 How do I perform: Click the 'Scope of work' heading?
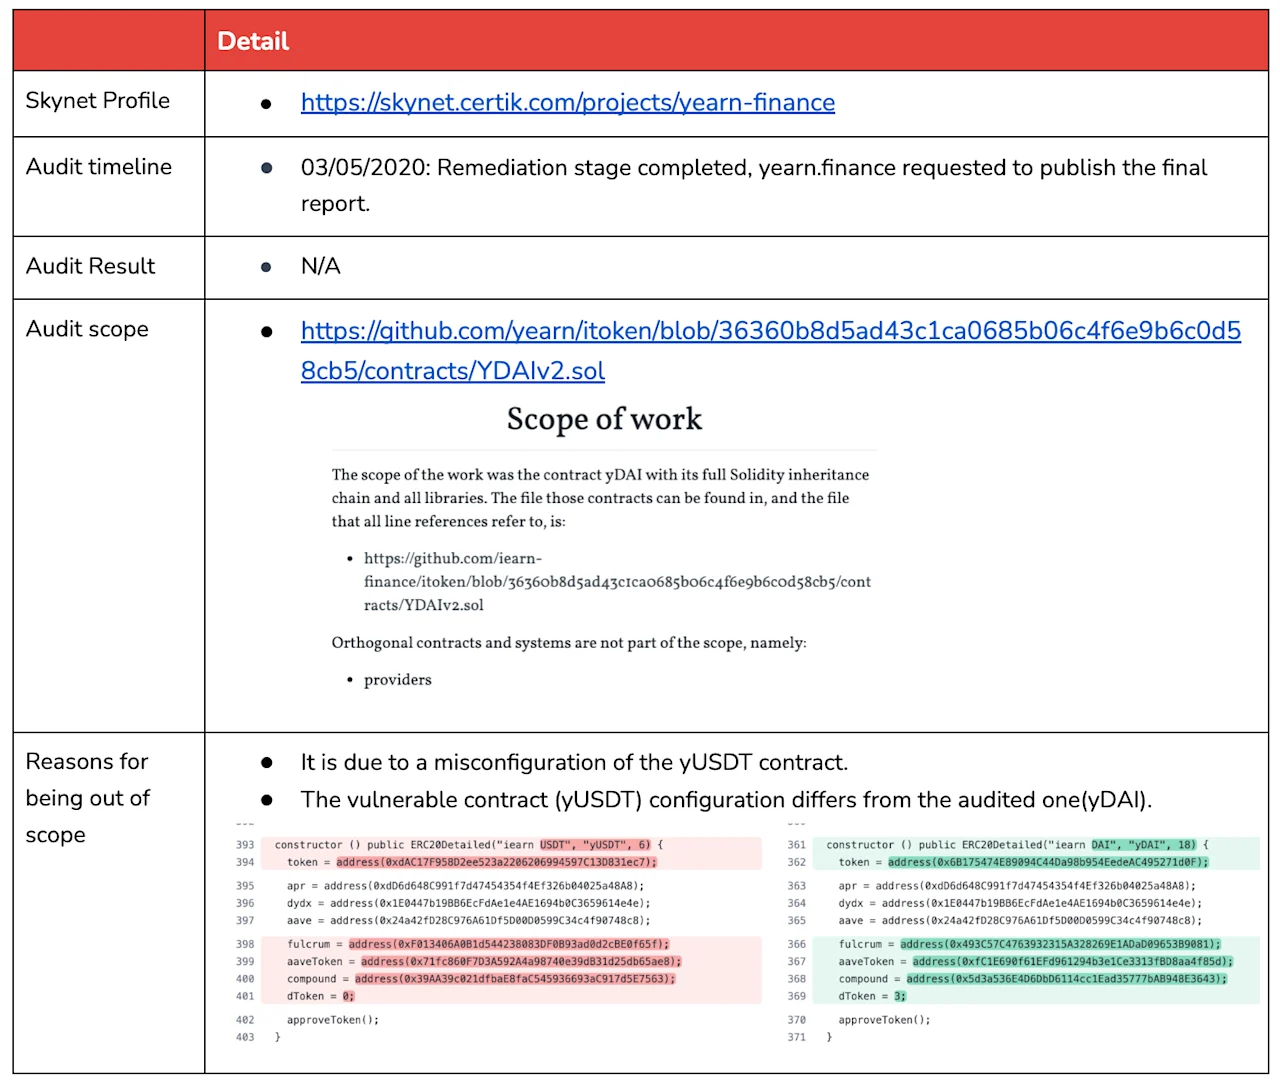tap(604, 418)
